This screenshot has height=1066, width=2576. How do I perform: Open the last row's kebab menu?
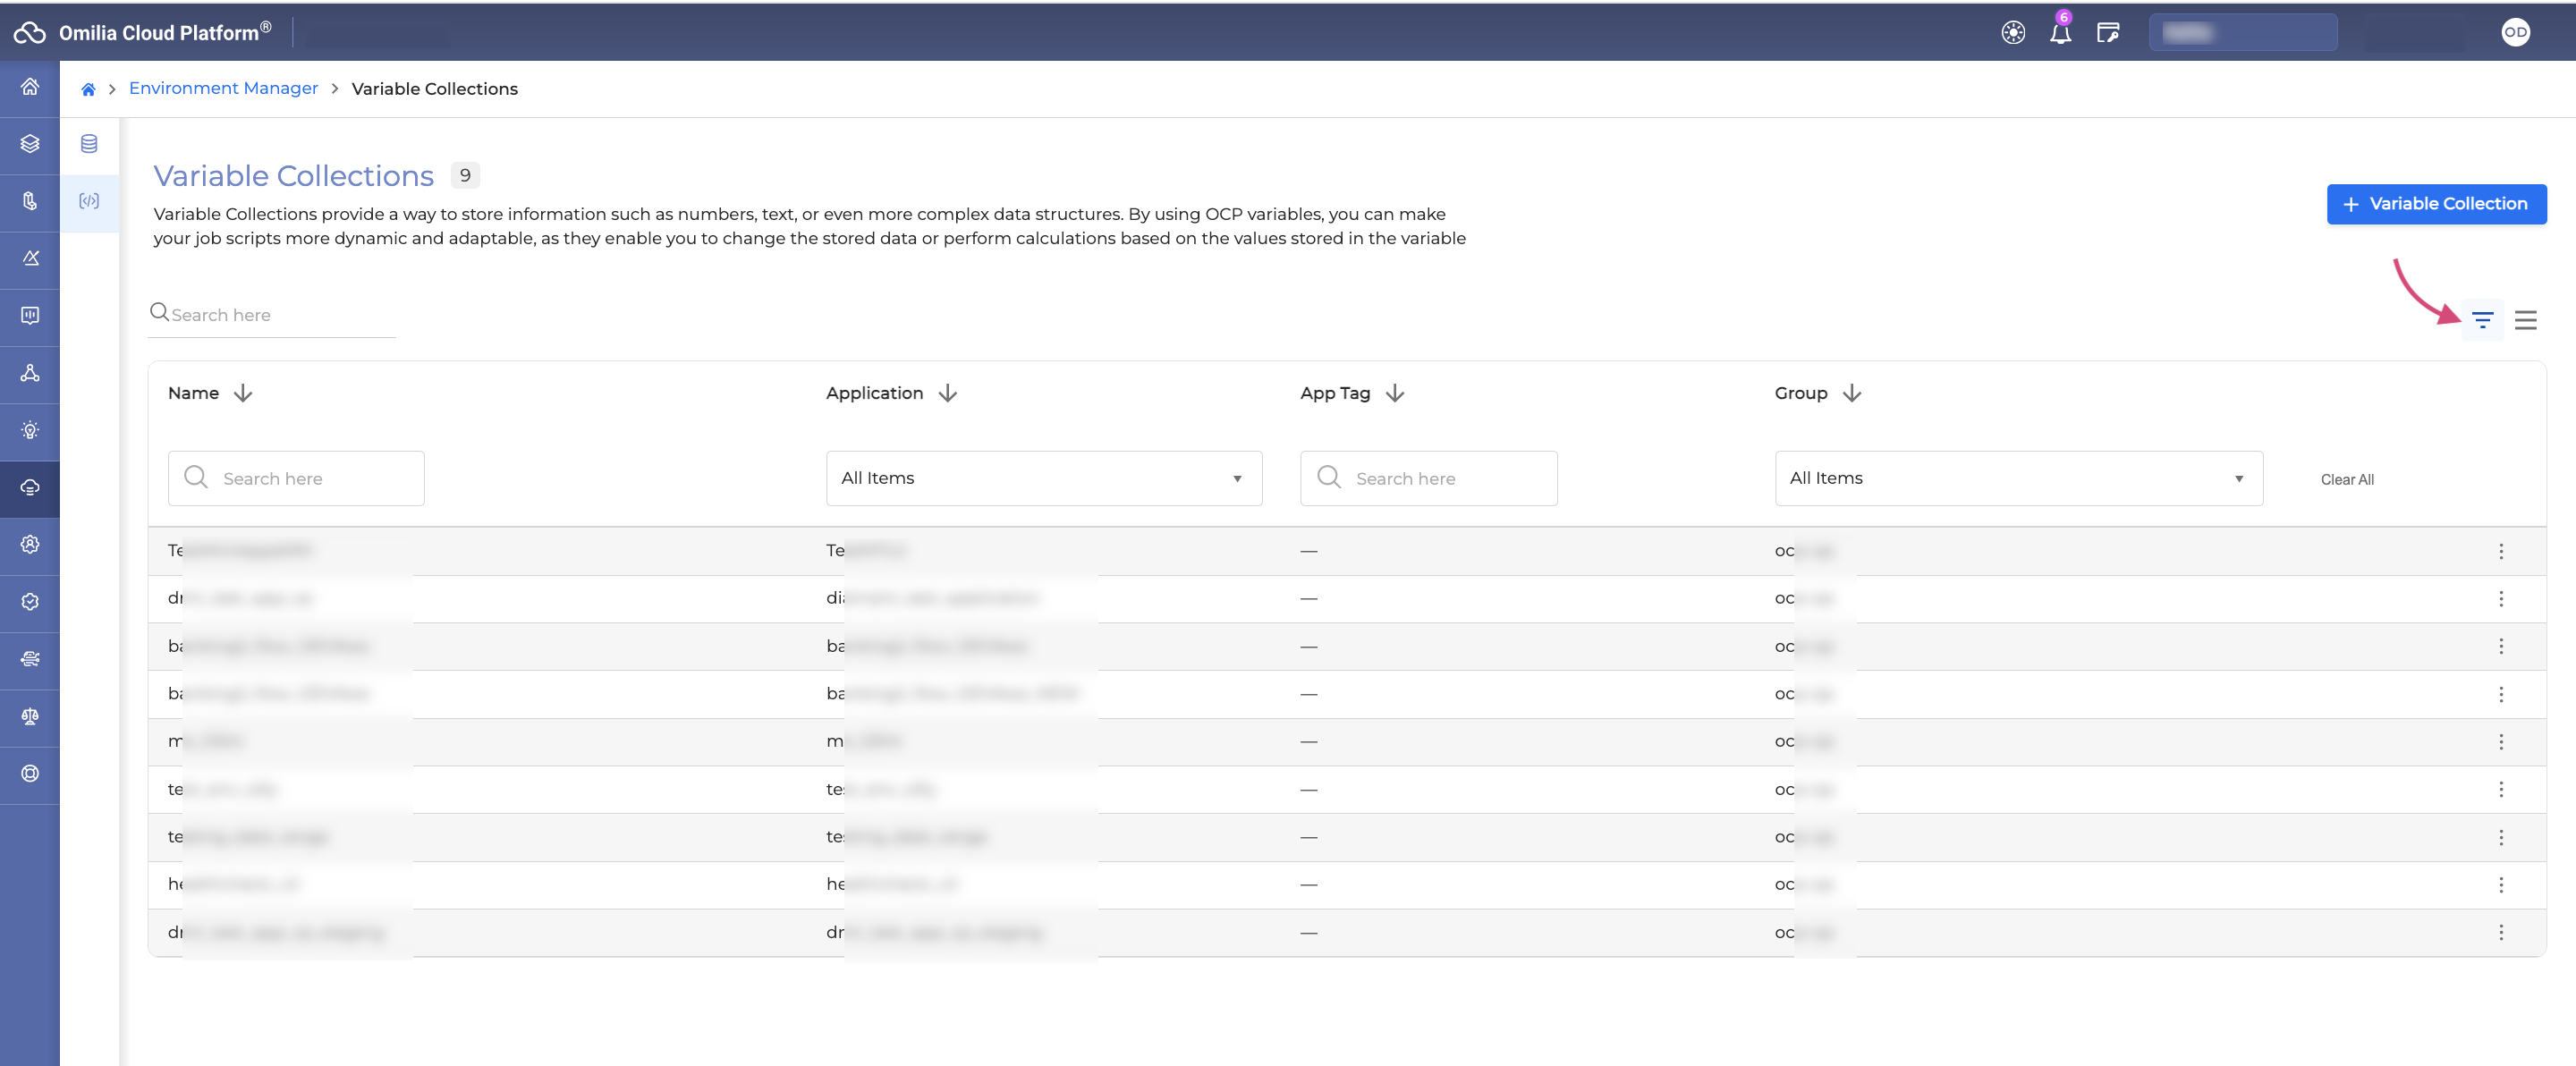2501,932
